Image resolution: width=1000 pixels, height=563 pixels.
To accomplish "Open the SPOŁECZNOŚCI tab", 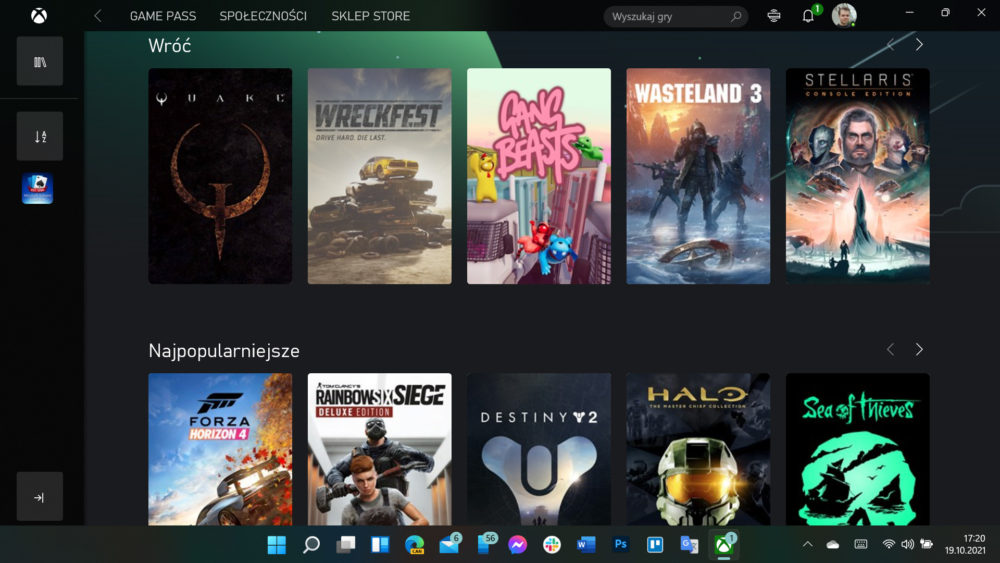I will point(263,16).
